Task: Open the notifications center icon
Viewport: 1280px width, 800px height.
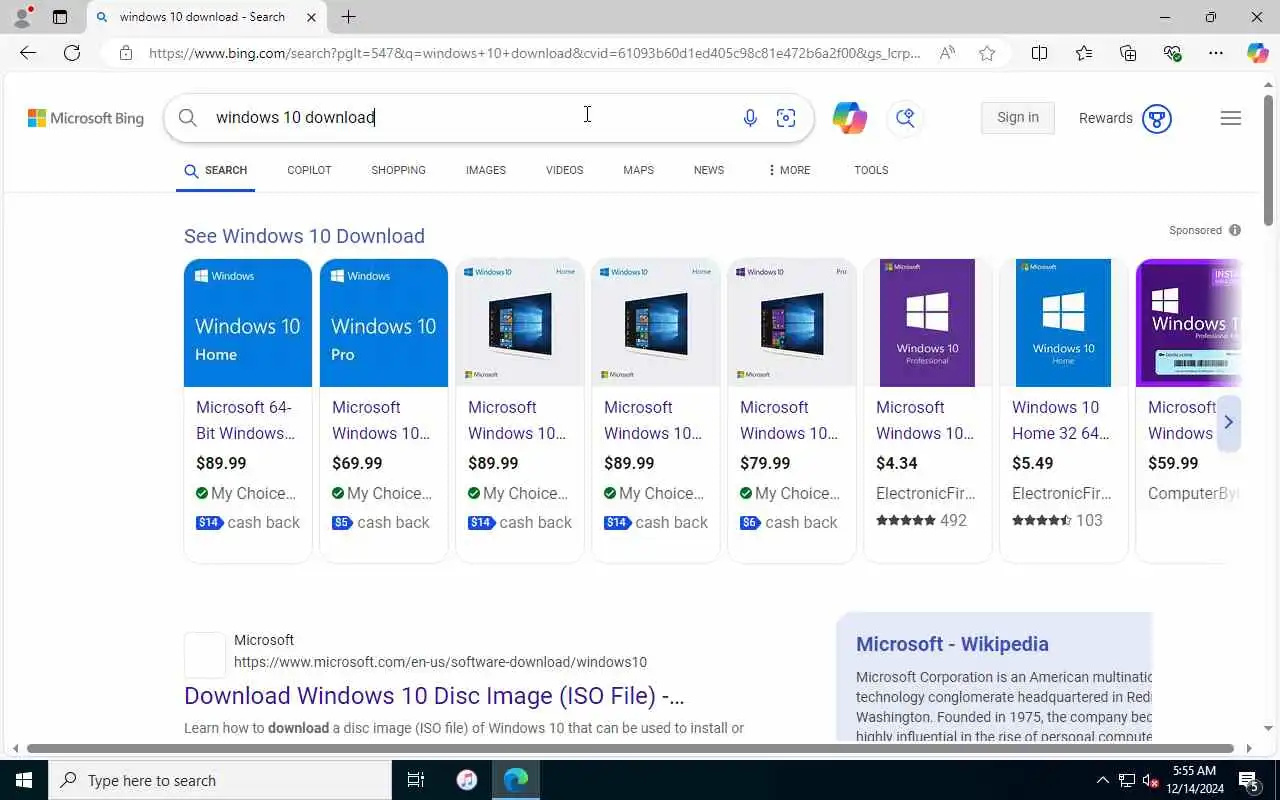Action: [1248, 780]
